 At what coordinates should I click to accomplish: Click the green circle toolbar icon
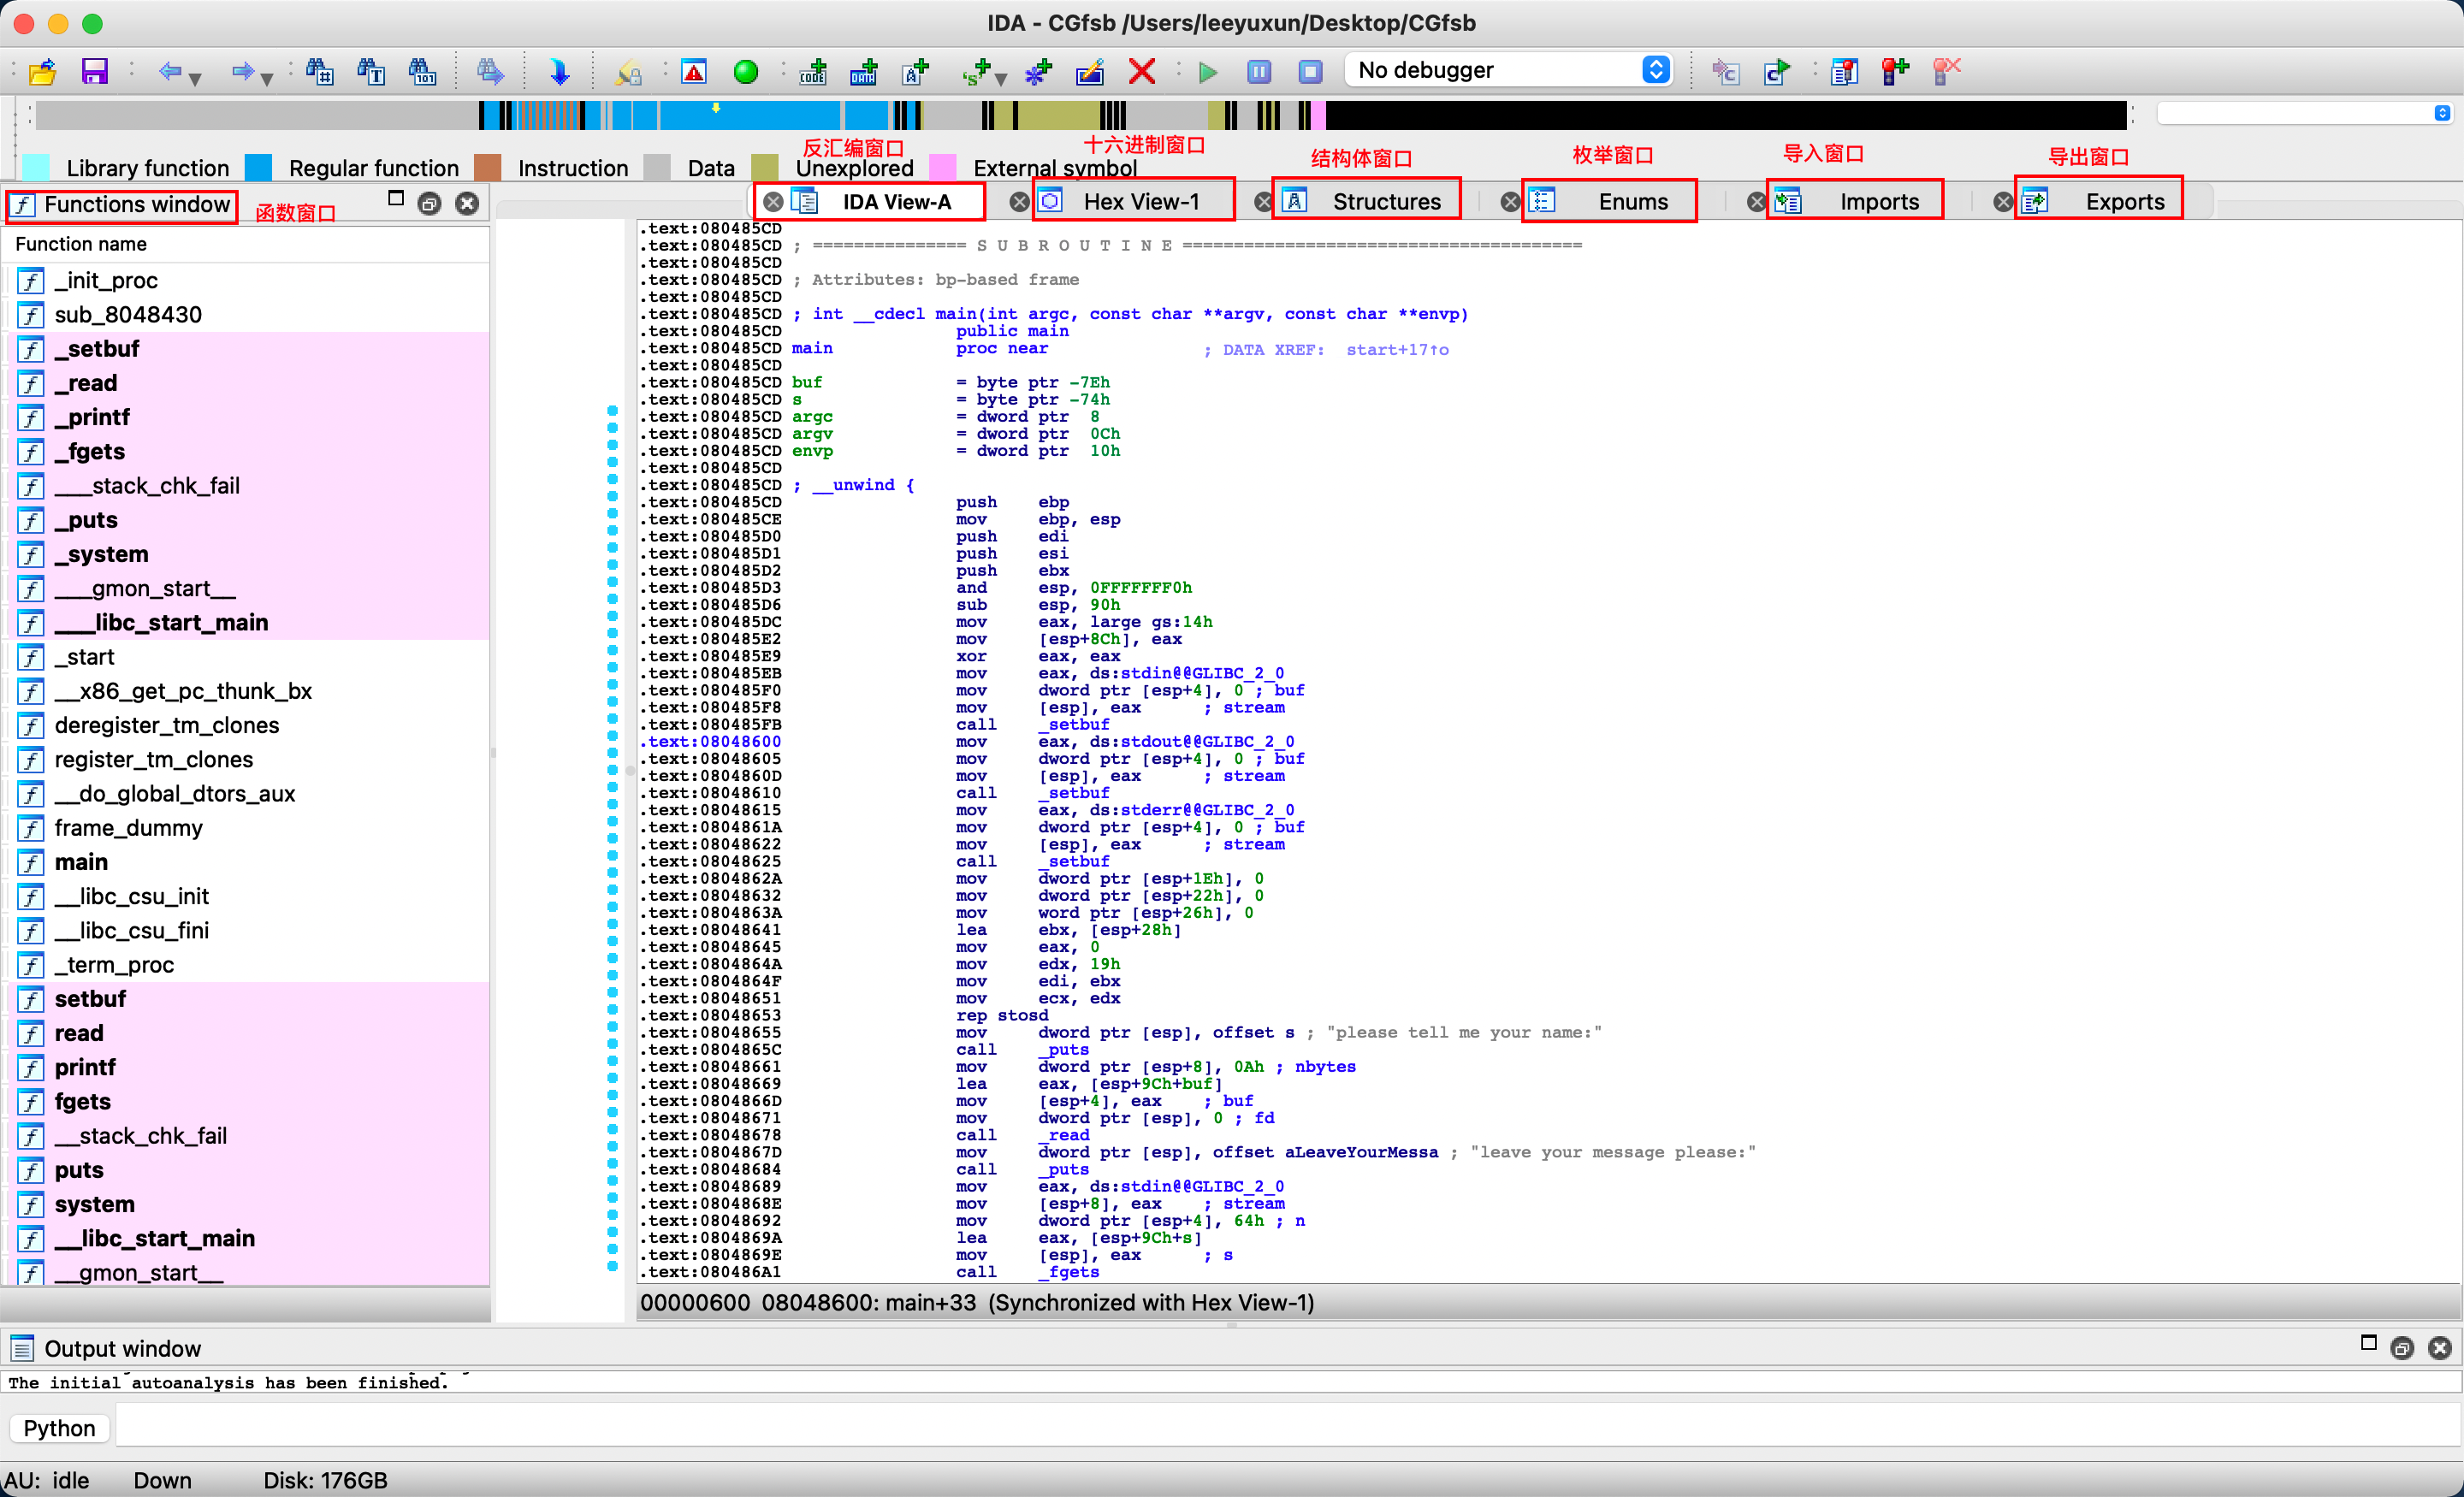tap(745, 71)
